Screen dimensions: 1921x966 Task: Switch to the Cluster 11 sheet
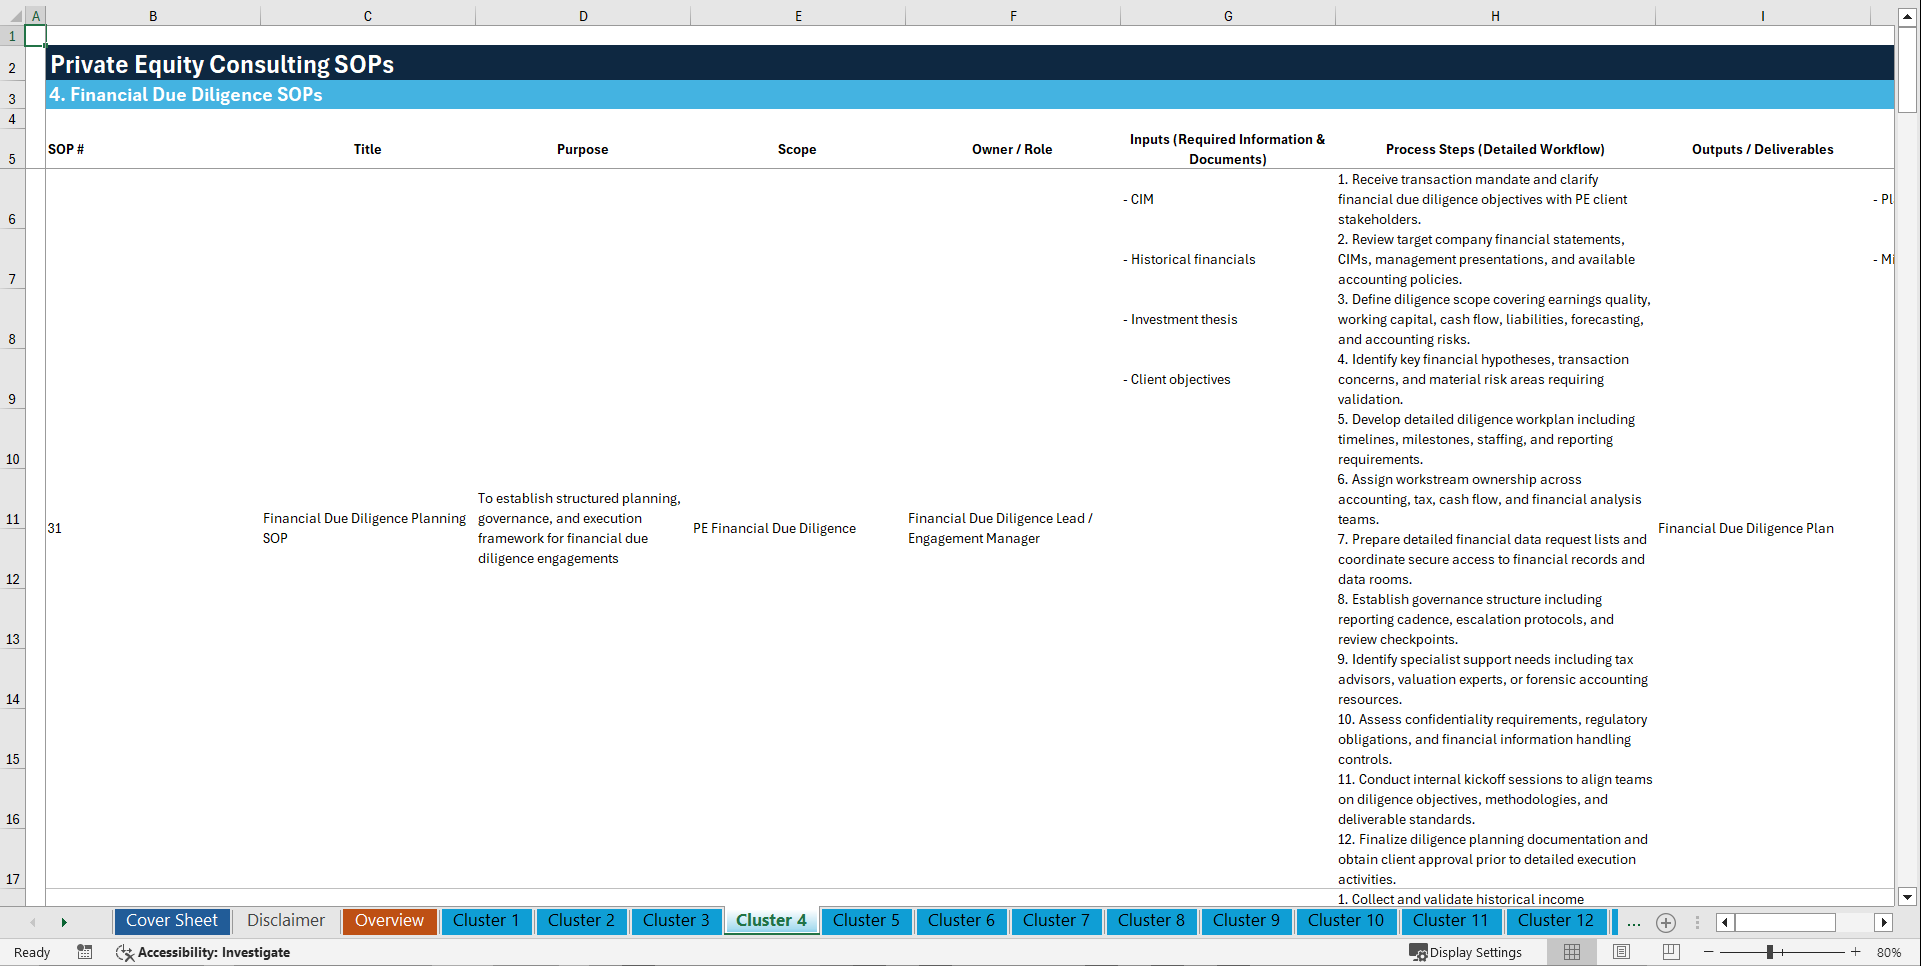click(x=1451, y=921)
